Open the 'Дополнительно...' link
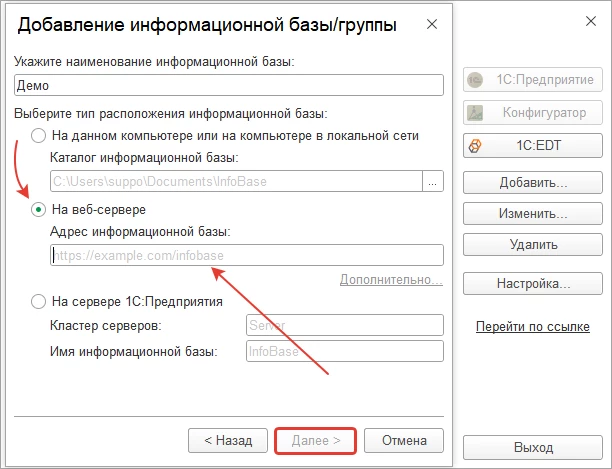Viewport: 612px width, 469px height. [x=391, y=279]
